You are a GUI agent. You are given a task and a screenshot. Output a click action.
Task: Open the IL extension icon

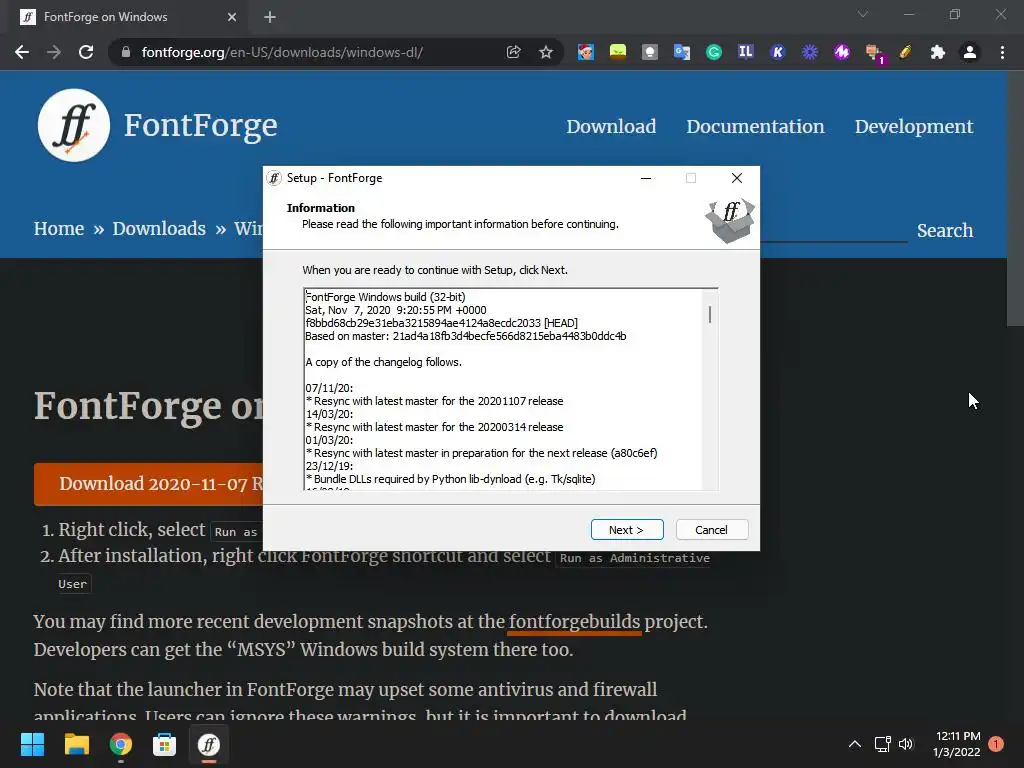coord(745,52)
